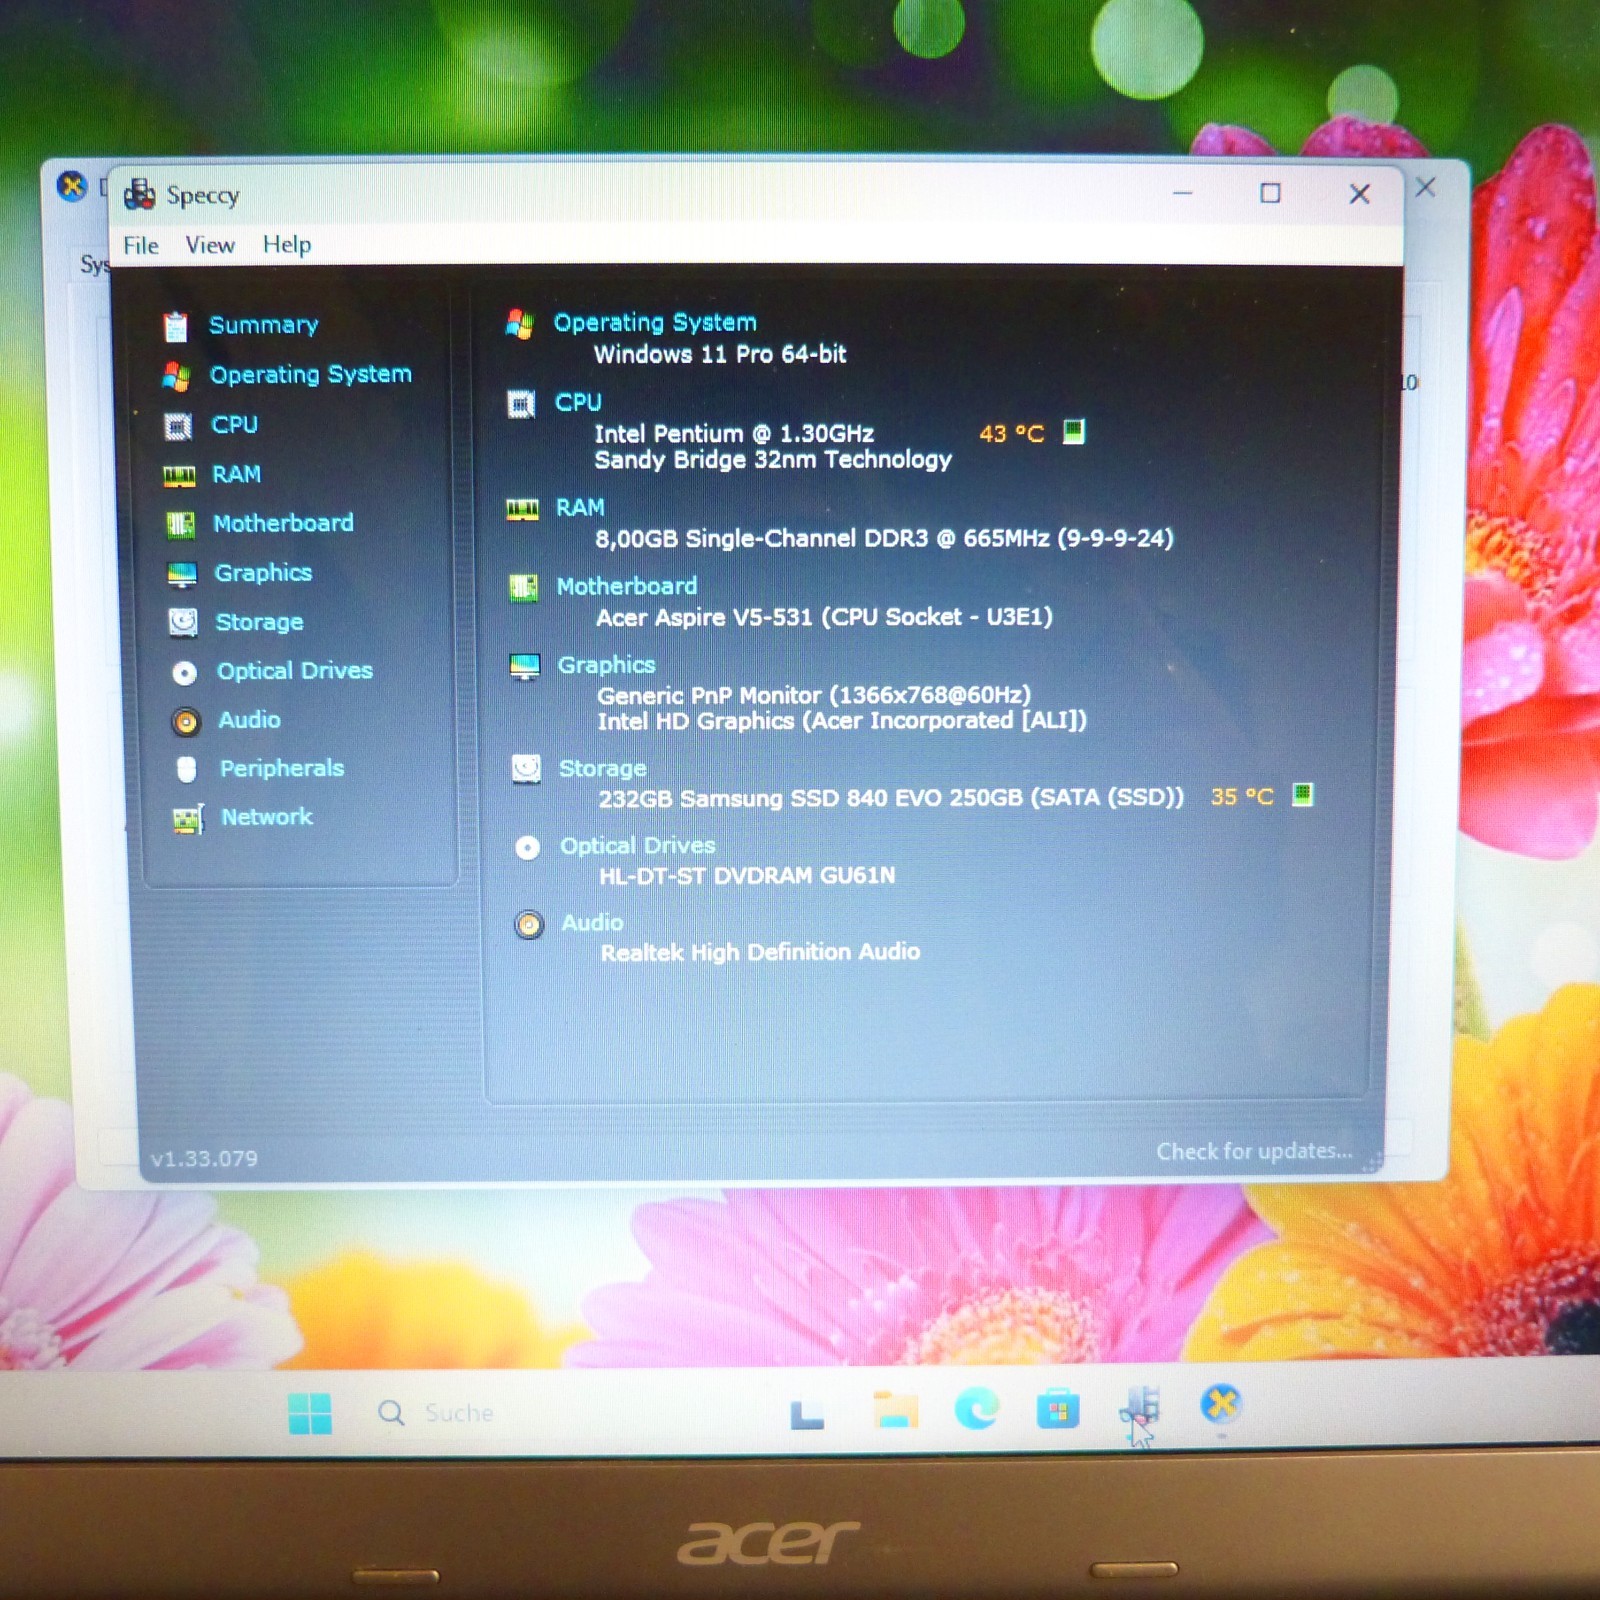Select Network in the sidebar
This screenshot has height=1600, width=1600.
(x=267, y=817)
